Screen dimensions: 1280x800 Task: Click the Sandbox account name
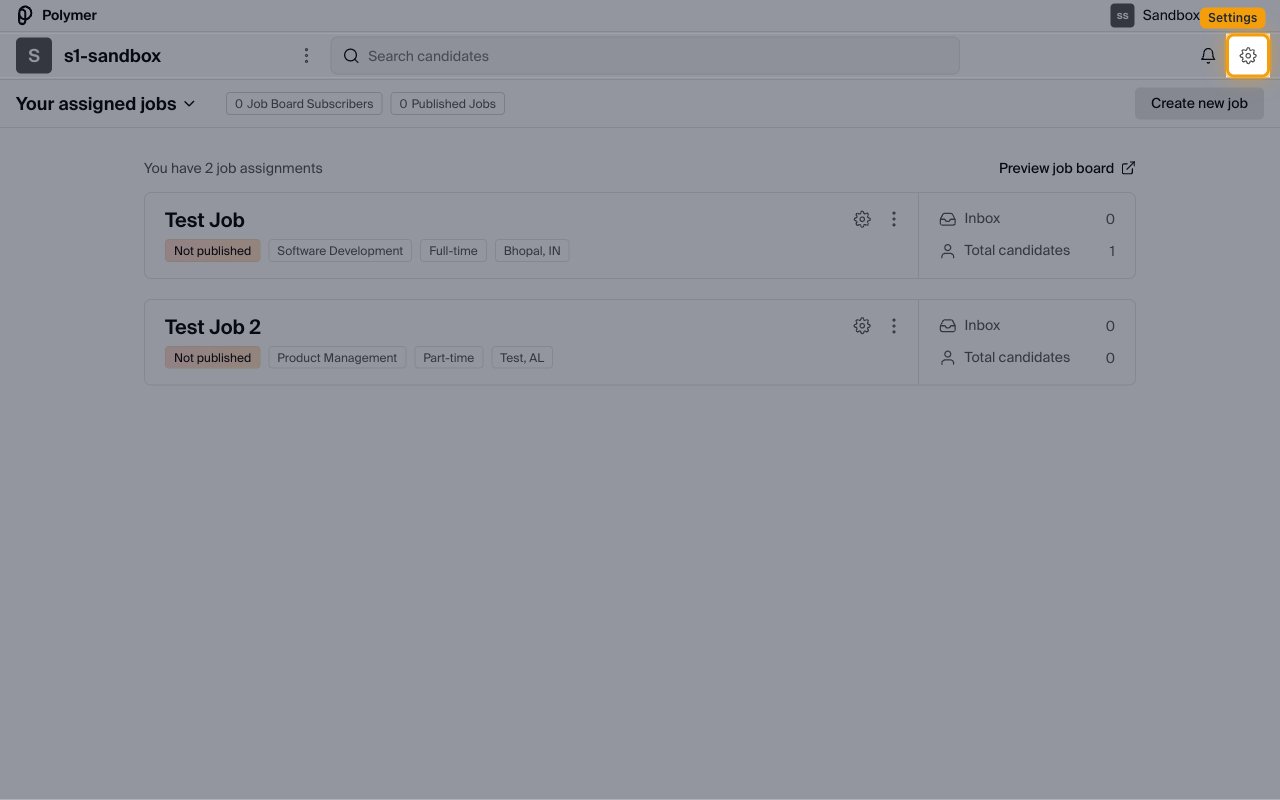1171,15
